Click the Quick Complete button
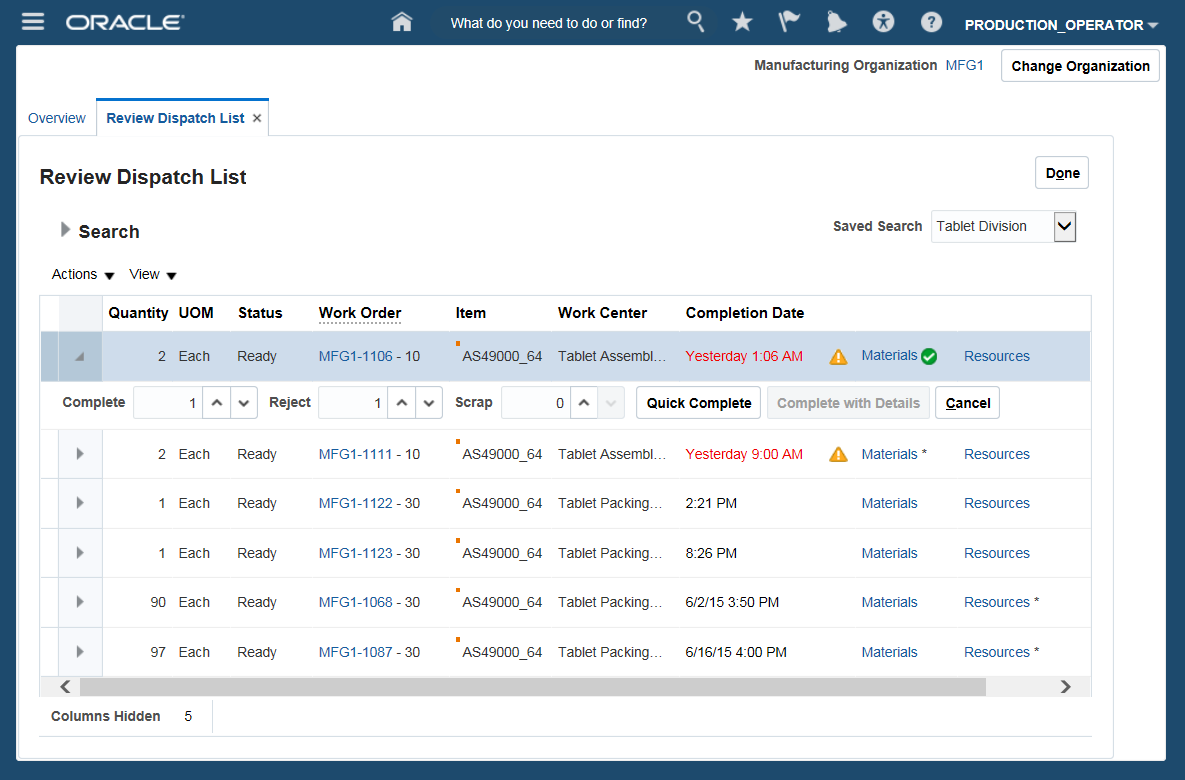 tap(699, 403)
